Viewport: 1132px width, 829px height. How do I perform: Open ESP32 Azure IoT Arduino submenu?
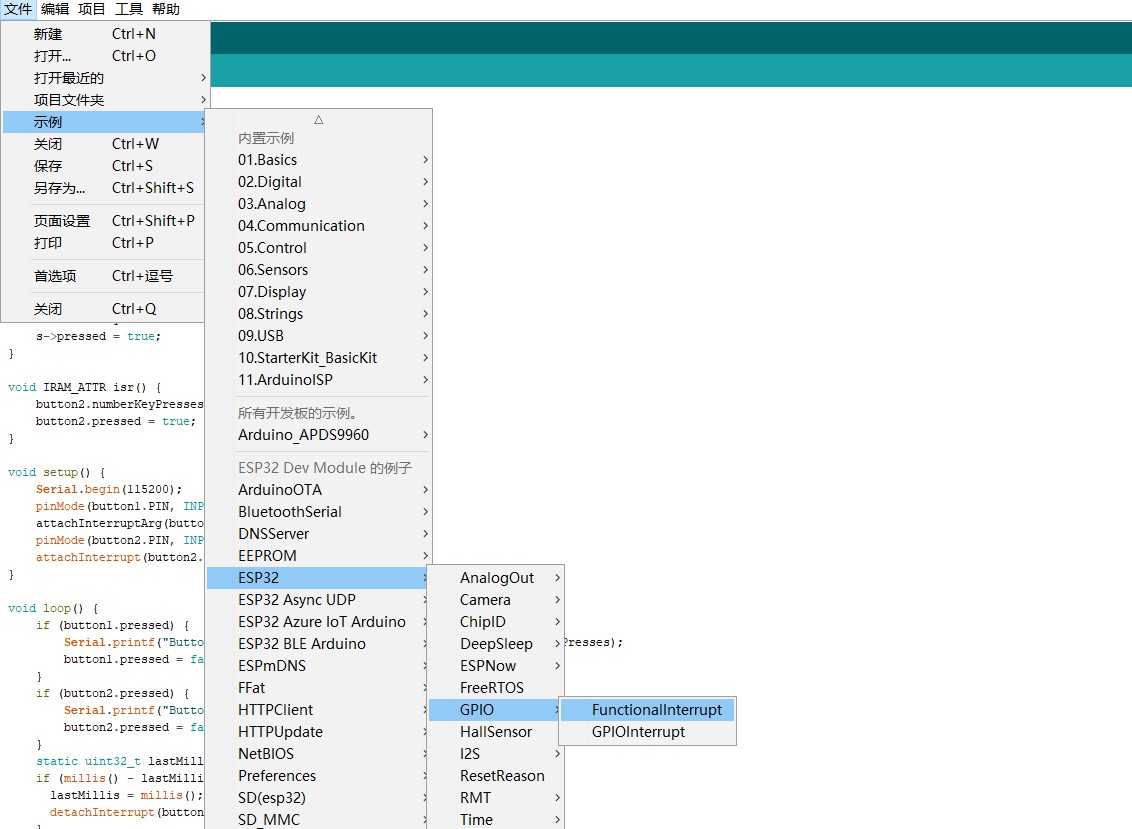pyautogui.click(x=318, y=622)
